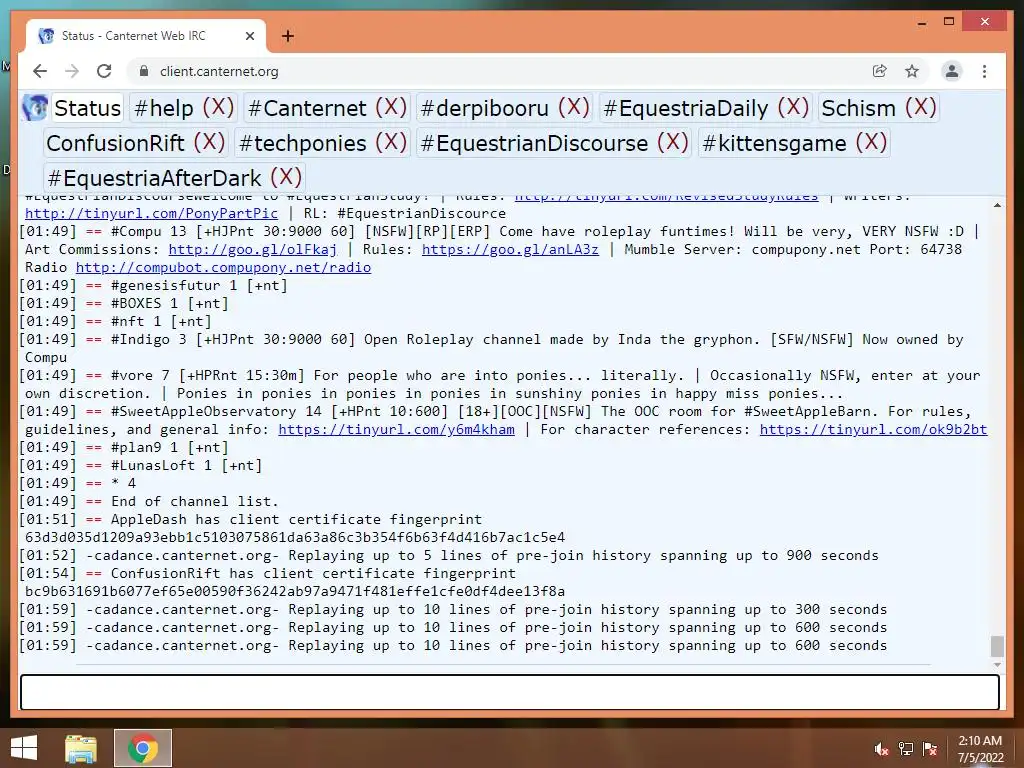This screenshot has width=1024, height=768.
Task: Open the tinyurl.com/PonyPartPic link
Action: tap(152, 214)
